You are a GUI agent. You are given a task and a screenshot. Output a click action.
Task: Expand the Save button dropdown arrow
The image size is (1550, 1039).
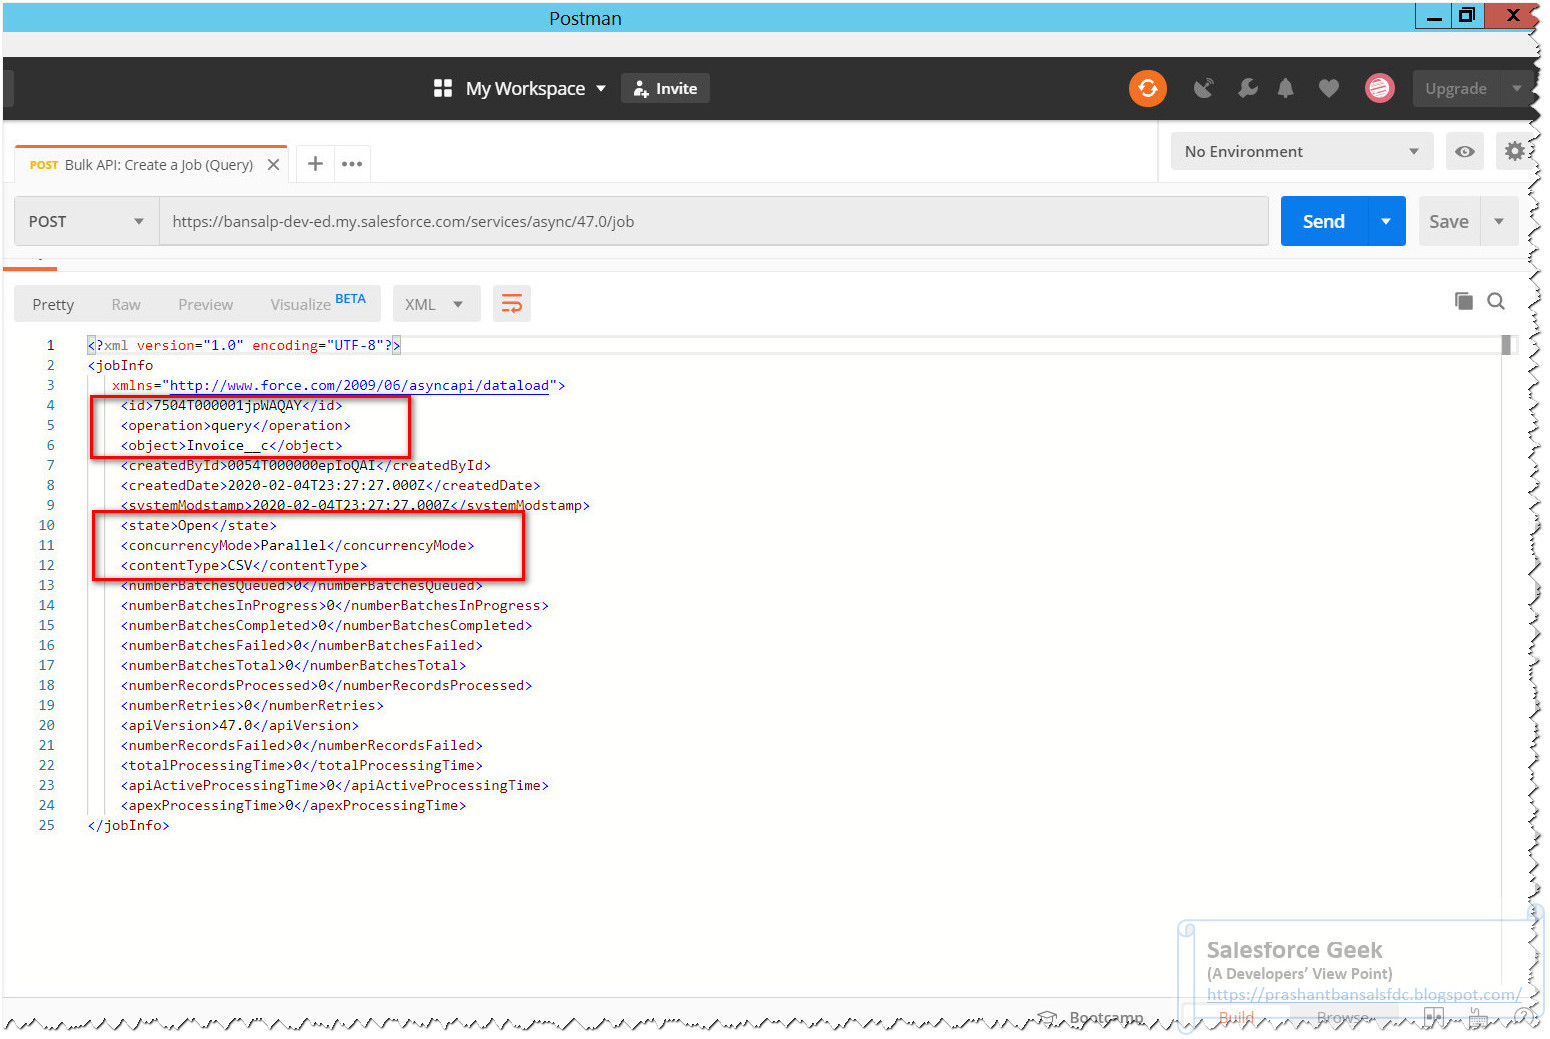(x=1499, y=221)
